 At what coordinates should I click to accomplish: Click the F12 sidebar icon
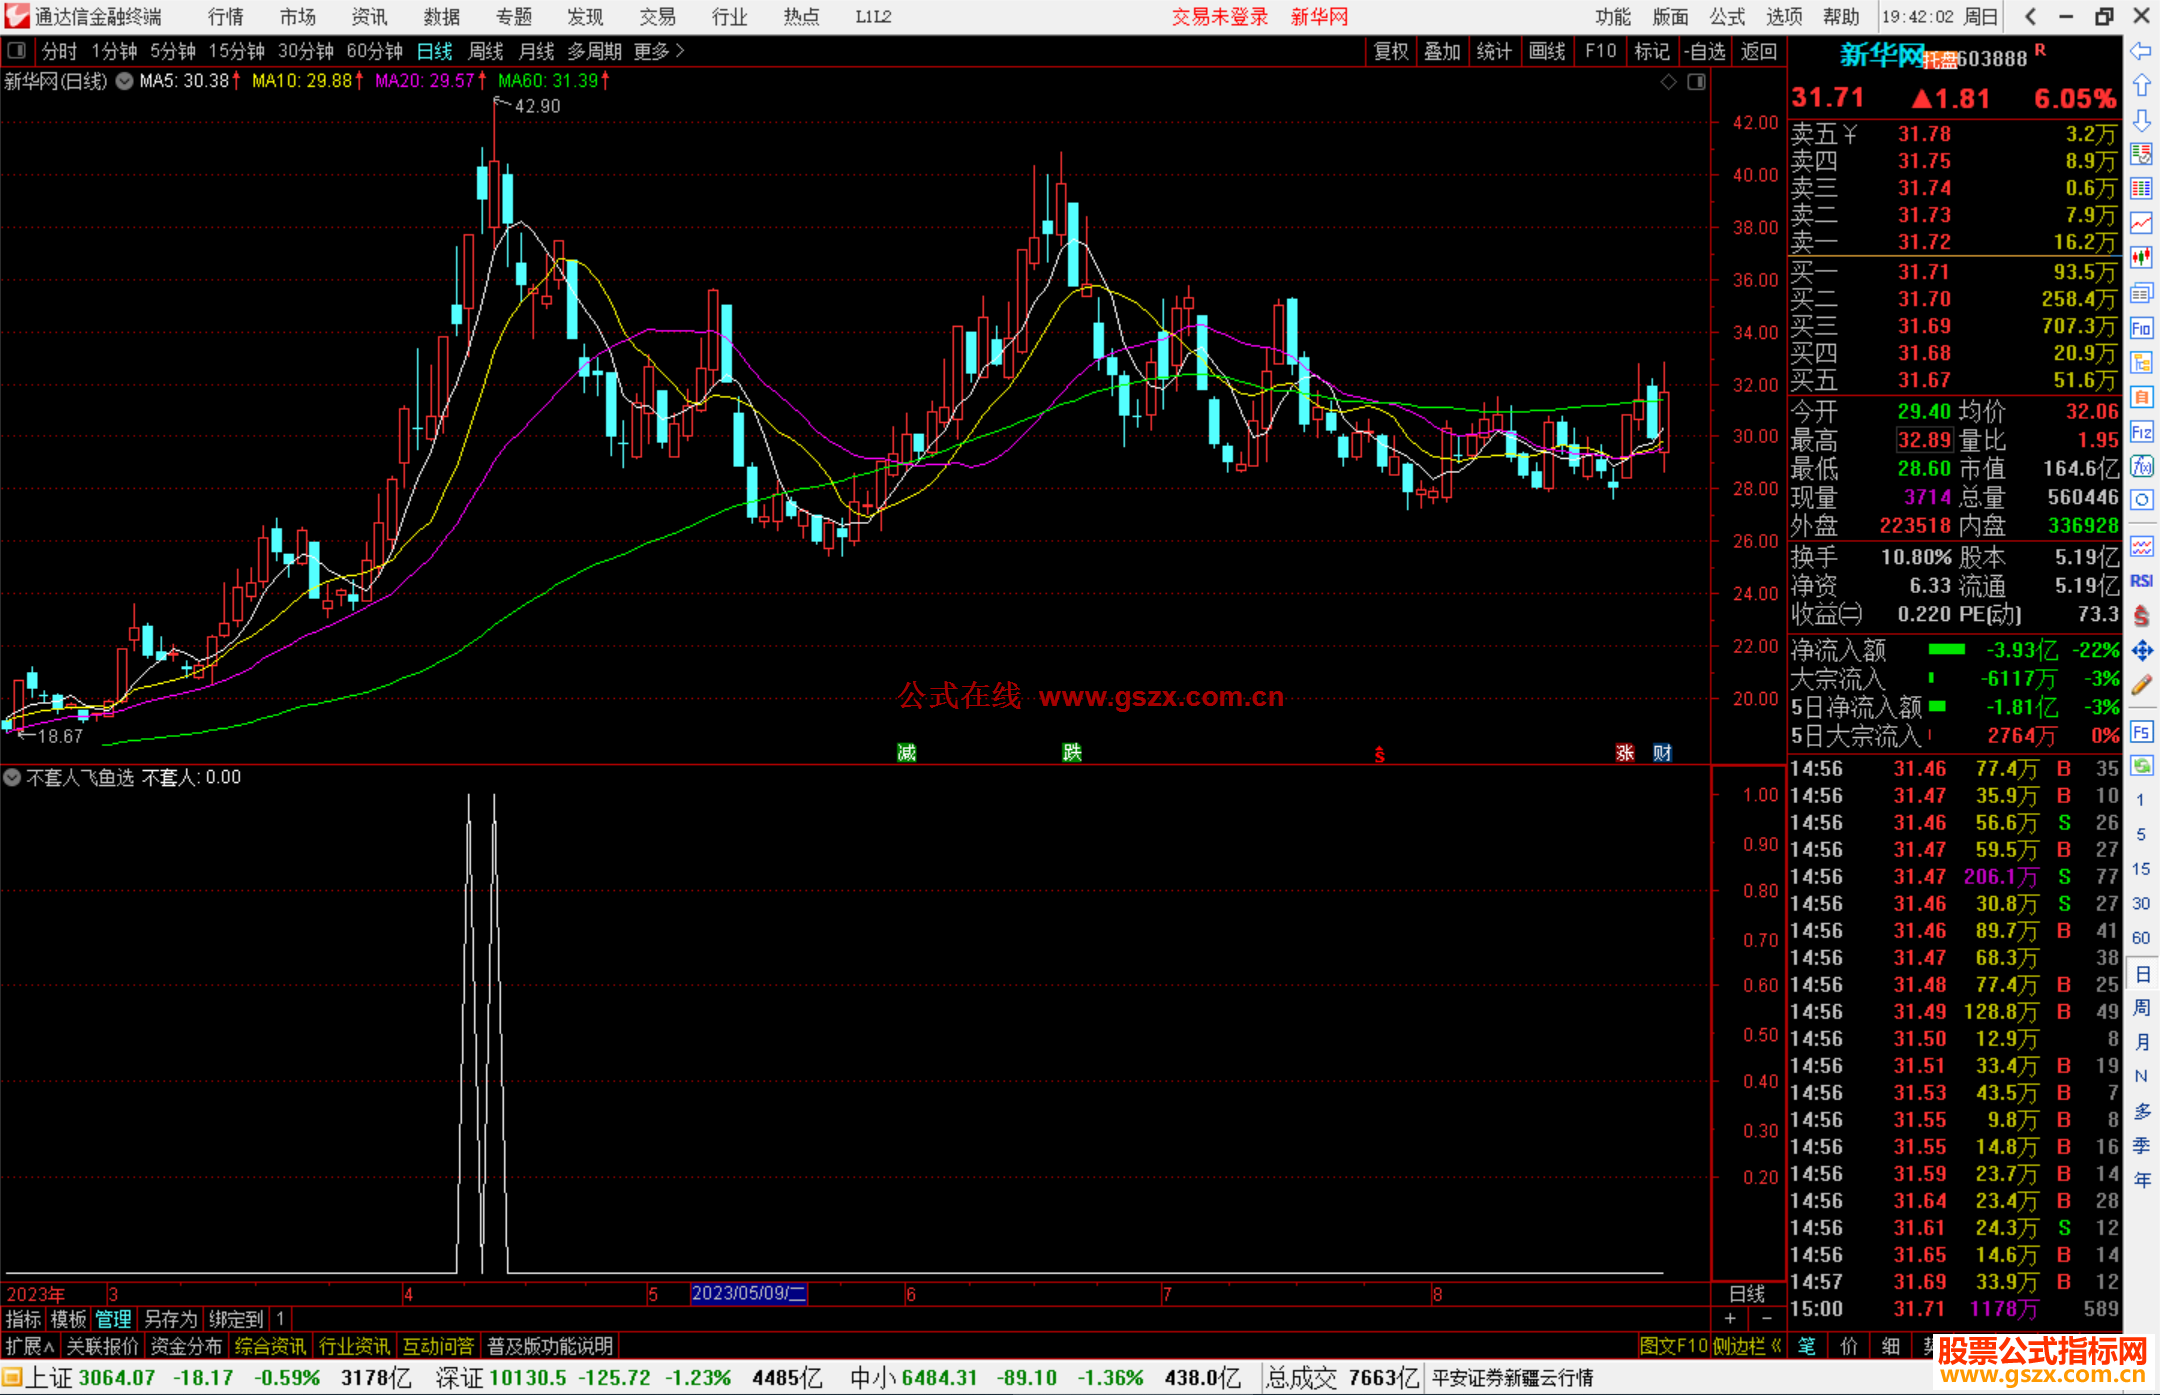pyautogui.click(x=2141, y=432)
